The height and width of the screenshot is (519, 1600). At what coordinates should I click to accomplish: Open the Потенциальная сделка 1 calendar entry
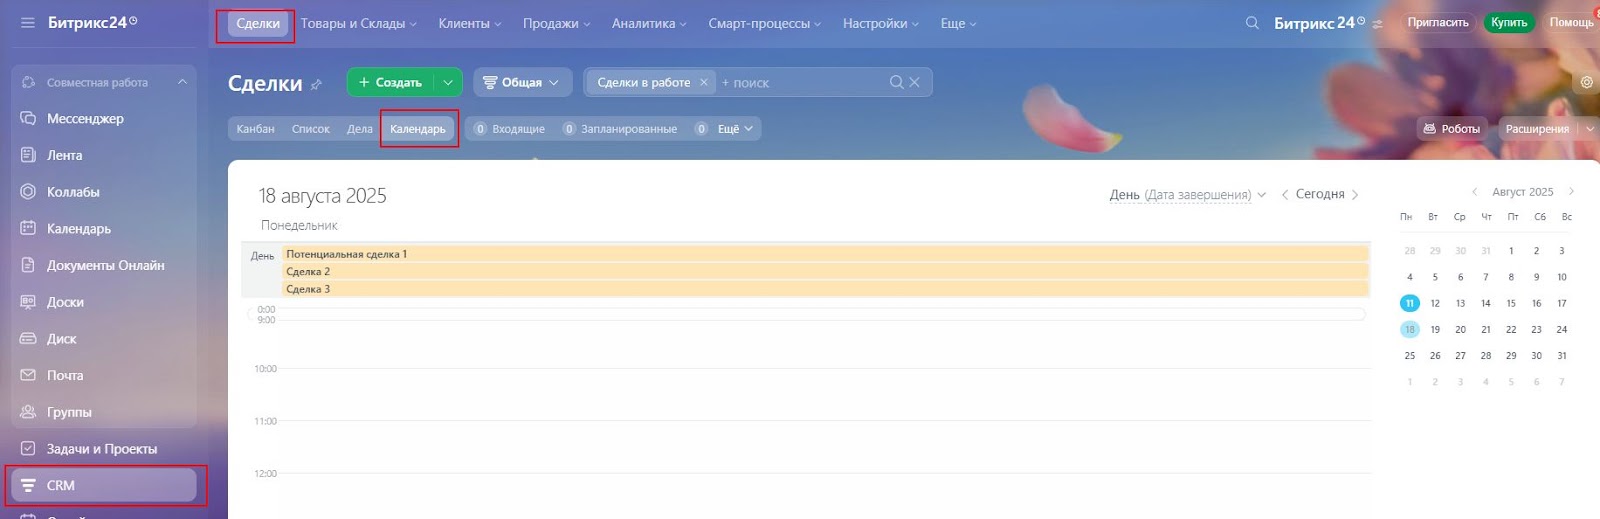coord(346,254)
